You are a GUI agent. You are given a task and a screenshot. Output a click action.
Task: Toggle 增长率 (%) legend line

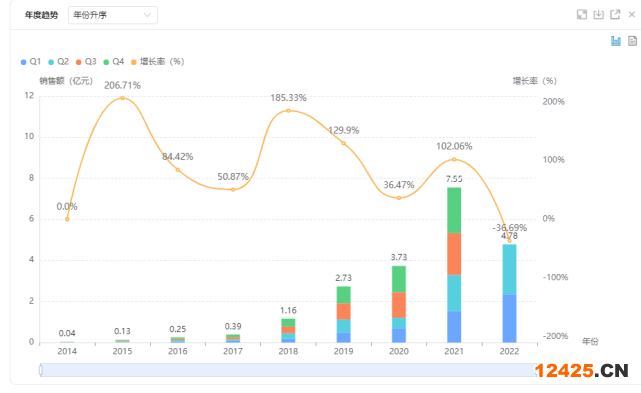pyautogui.click(x=158, y=62)
